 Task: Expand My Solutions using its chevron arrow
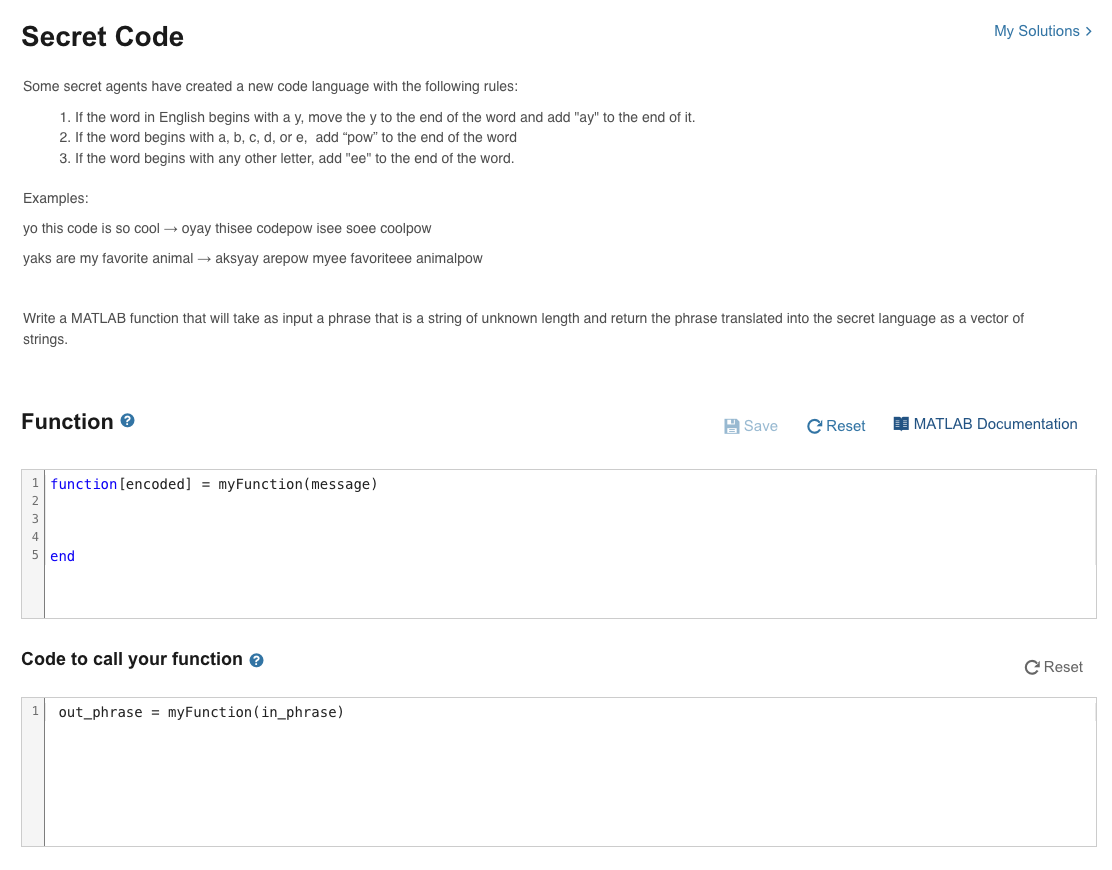tap(1089, 31)
